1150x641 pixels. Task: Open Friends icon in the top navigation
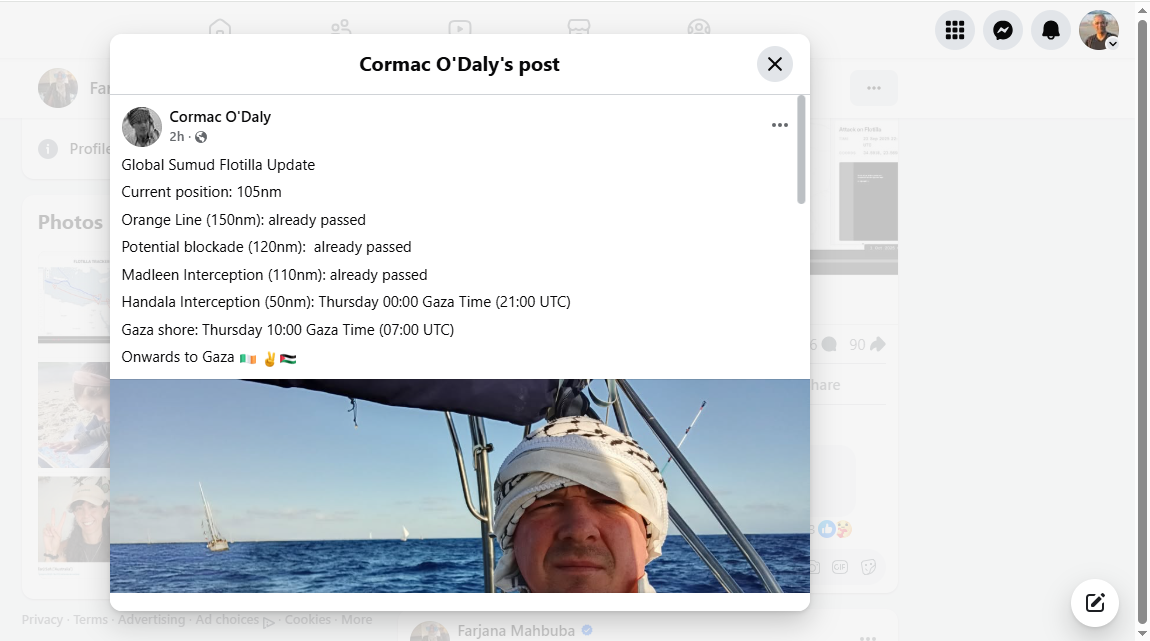(x=340, y=29)
